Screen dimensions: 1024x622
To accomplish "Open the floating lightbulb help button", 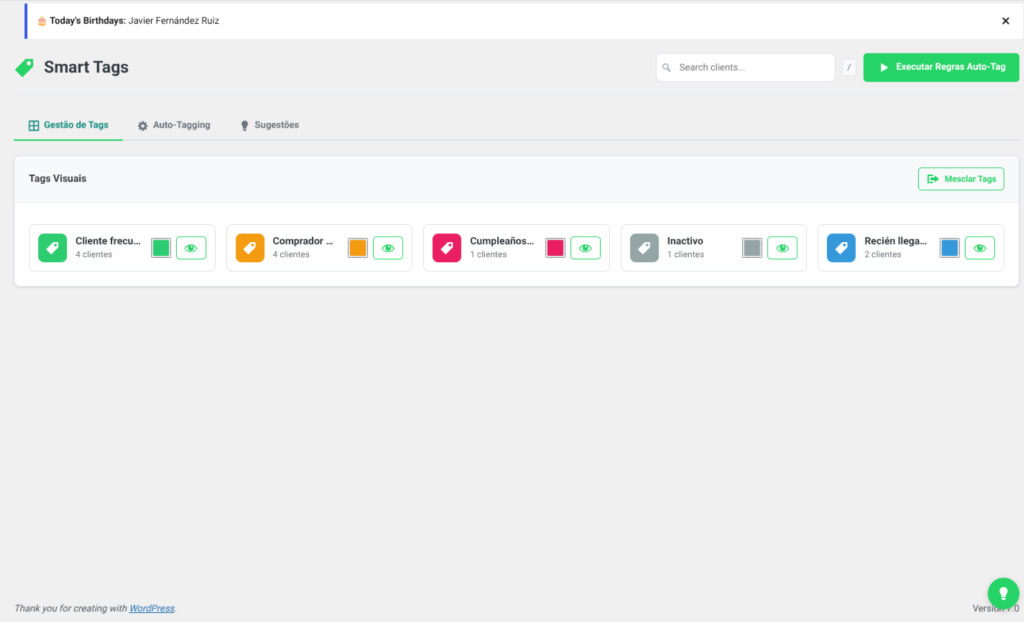I will click(x=1003, y=593).
